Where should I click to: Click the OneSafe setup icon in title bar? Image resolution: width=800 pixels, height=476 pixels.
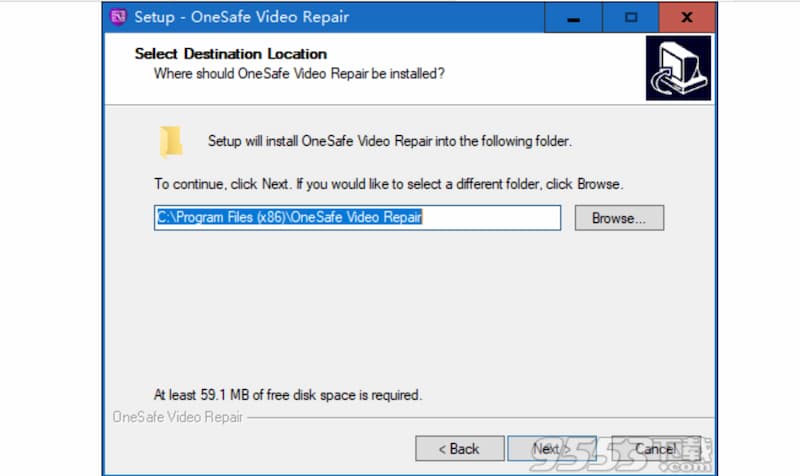coord(118,17)
